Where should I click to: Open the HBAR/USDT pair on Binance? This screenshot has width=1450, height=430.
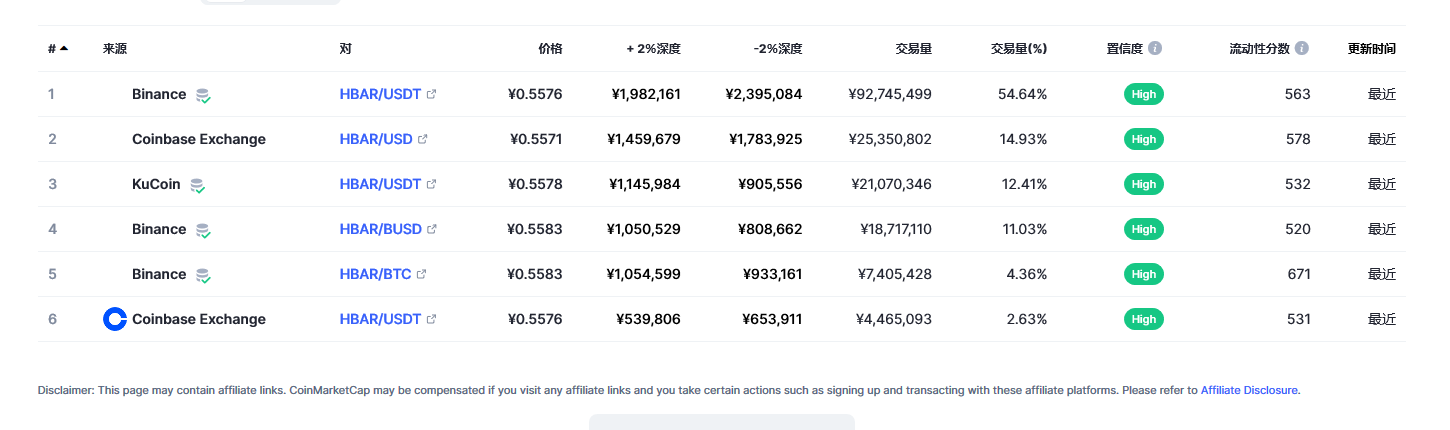coord(380,94)
